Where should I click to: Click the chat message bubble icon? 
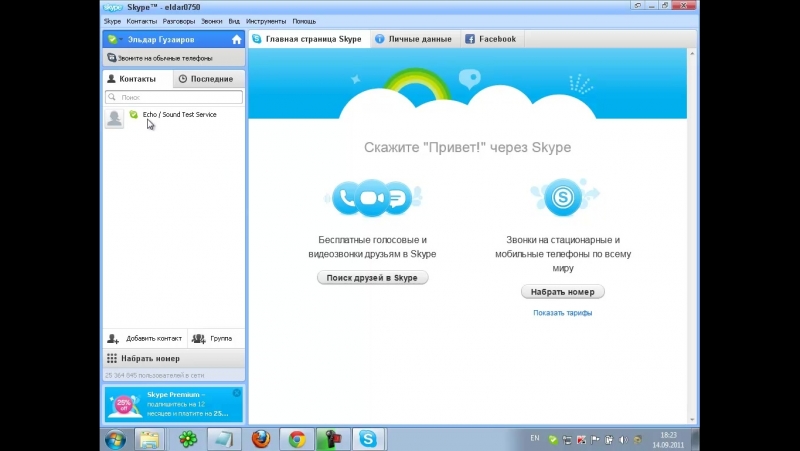click(x=397, y=198)
